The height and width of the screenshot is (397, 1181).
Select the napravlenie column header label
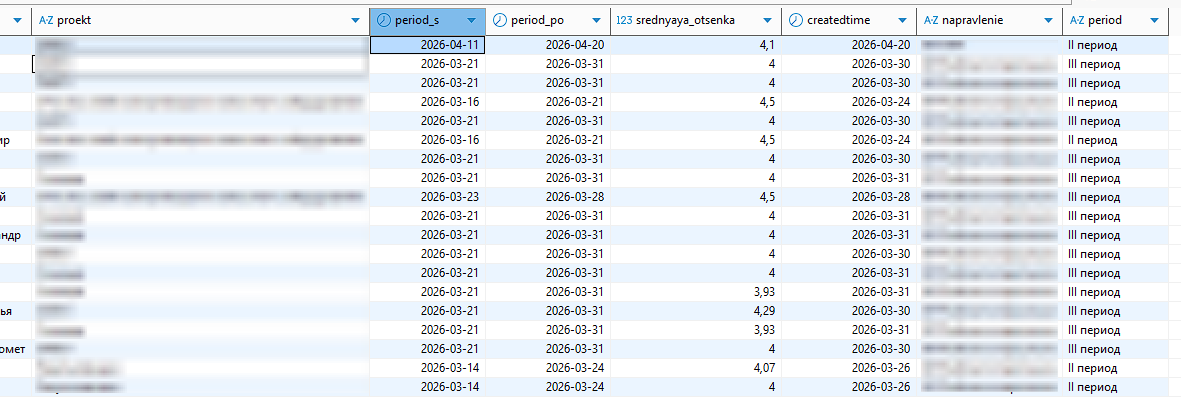[972, 20]
